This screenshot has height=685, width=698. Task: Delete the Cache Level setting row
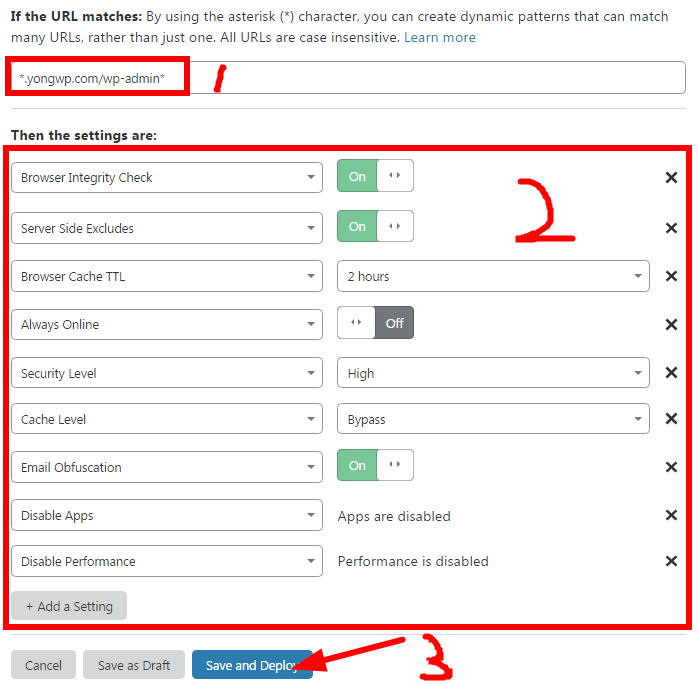coord(671,419)
